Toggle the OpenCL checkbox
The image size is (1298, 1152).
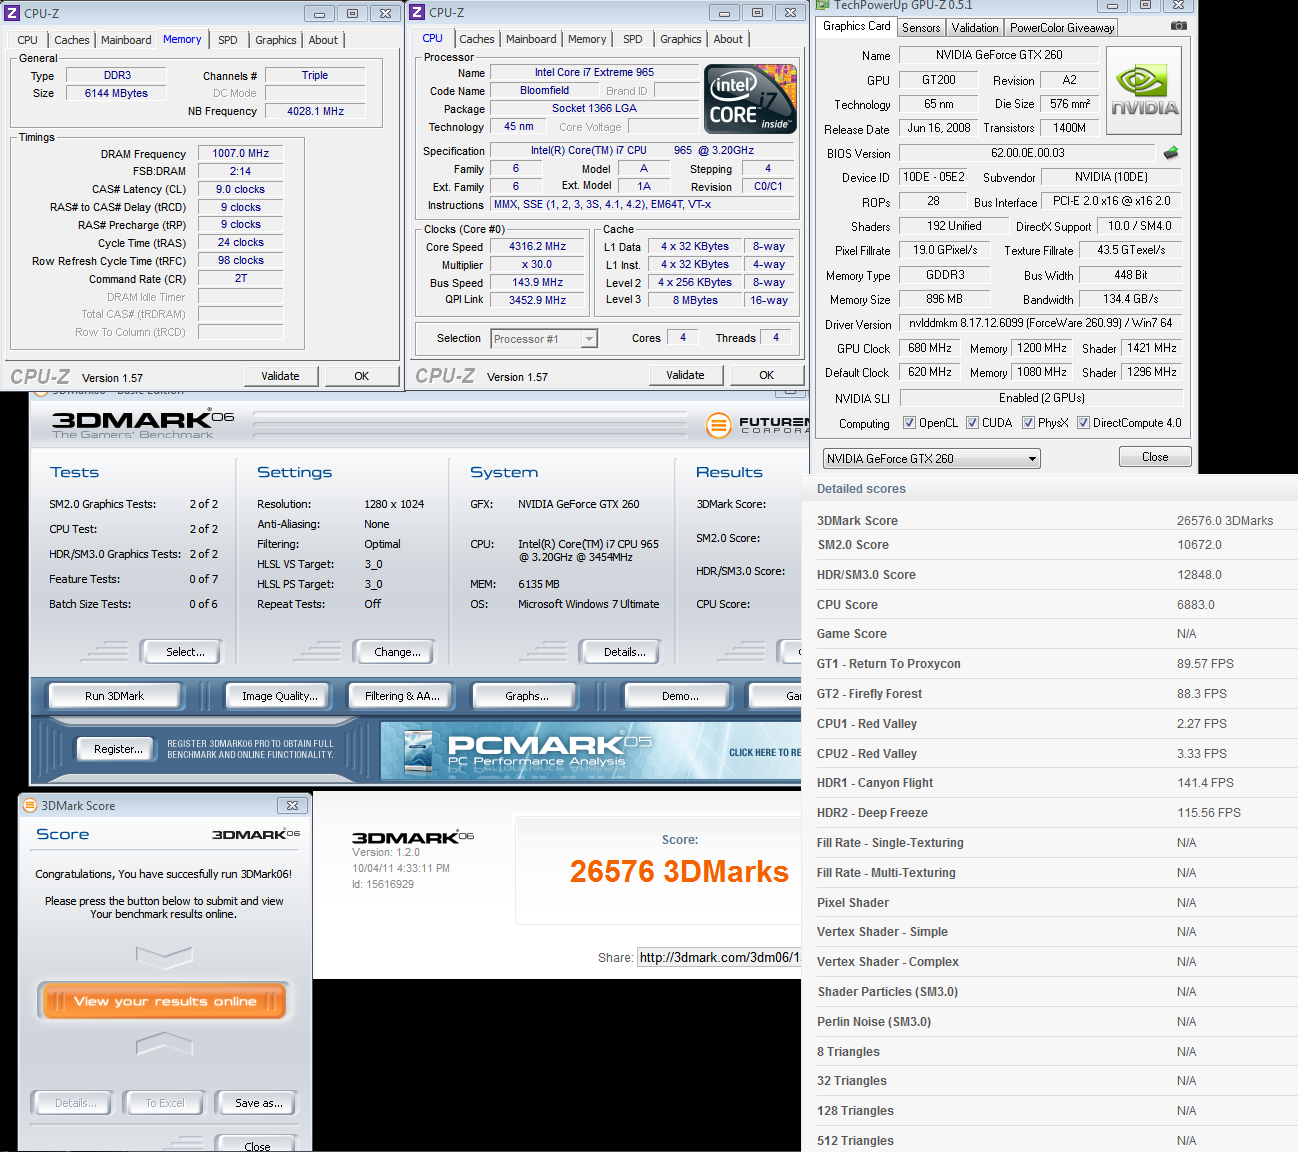pyautogui.click(x=909, y=423)
